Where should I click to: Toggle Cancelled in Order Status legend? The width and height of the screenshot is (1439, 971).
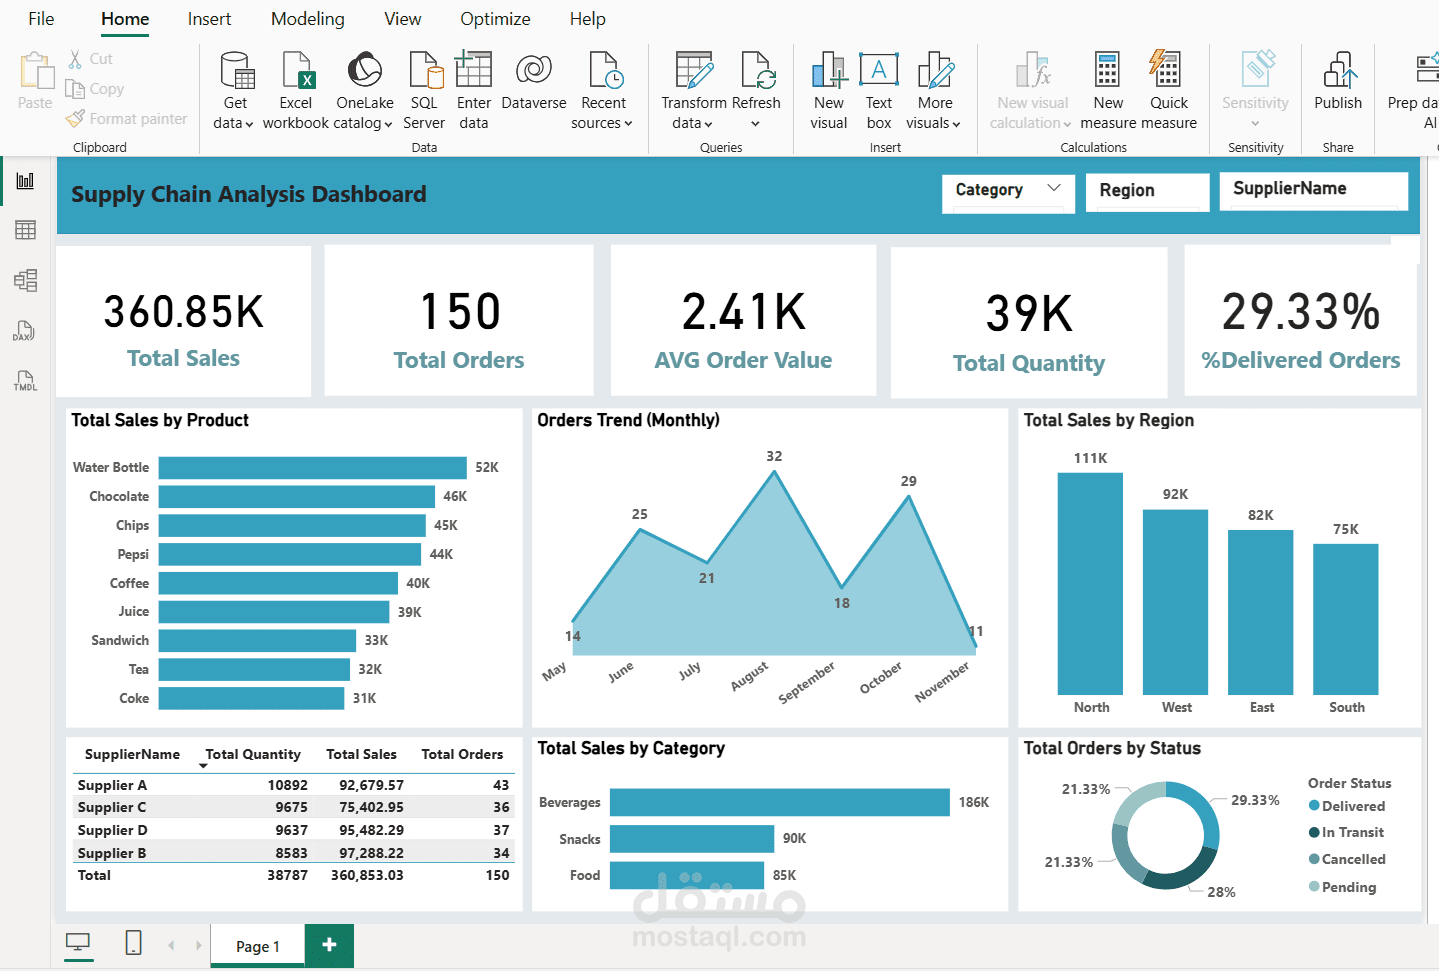tap(1347, 859)
